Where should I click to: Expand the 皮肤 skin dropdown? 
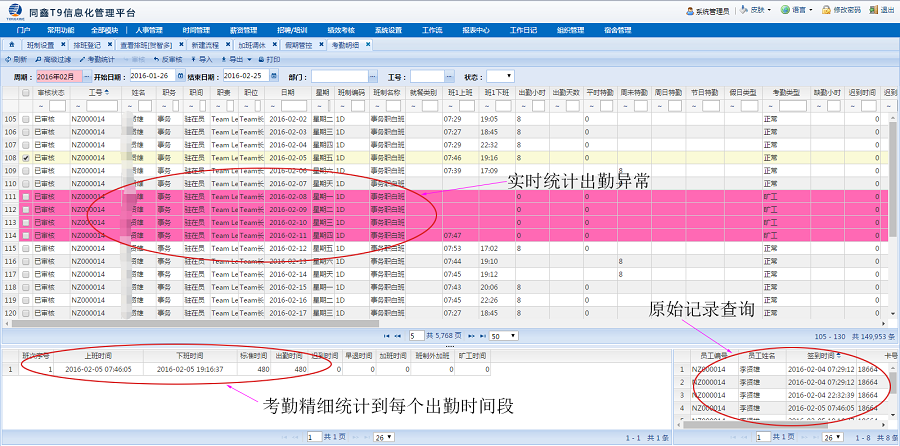click(x=752, y=9)
